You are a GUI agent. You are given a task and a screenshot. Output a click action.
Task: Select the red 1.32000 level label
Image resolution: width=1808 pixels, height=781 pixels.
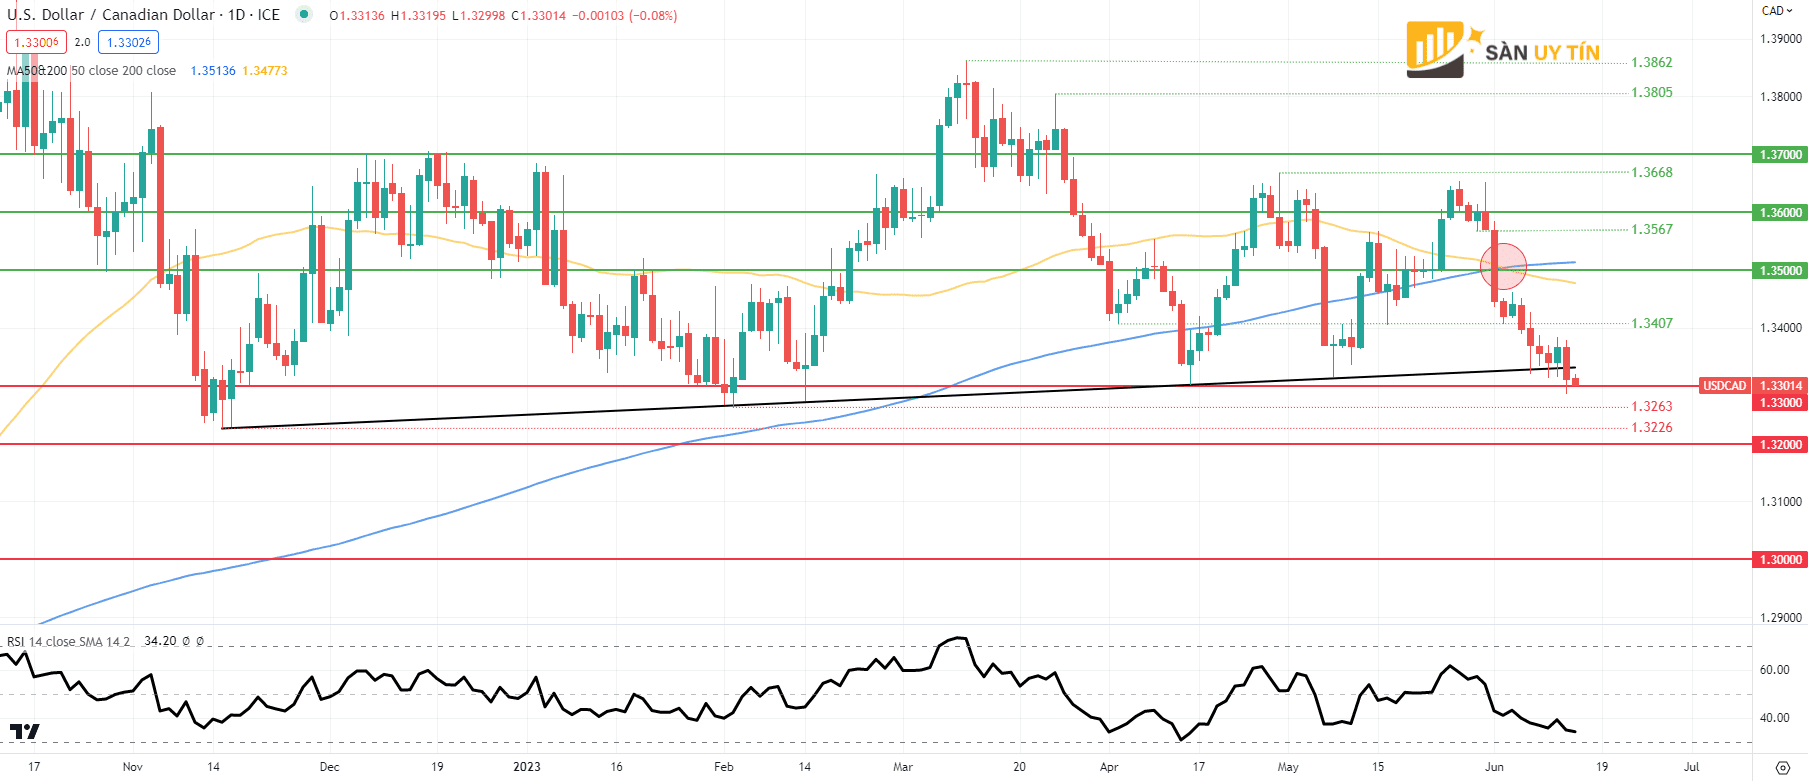point(1781,445)
